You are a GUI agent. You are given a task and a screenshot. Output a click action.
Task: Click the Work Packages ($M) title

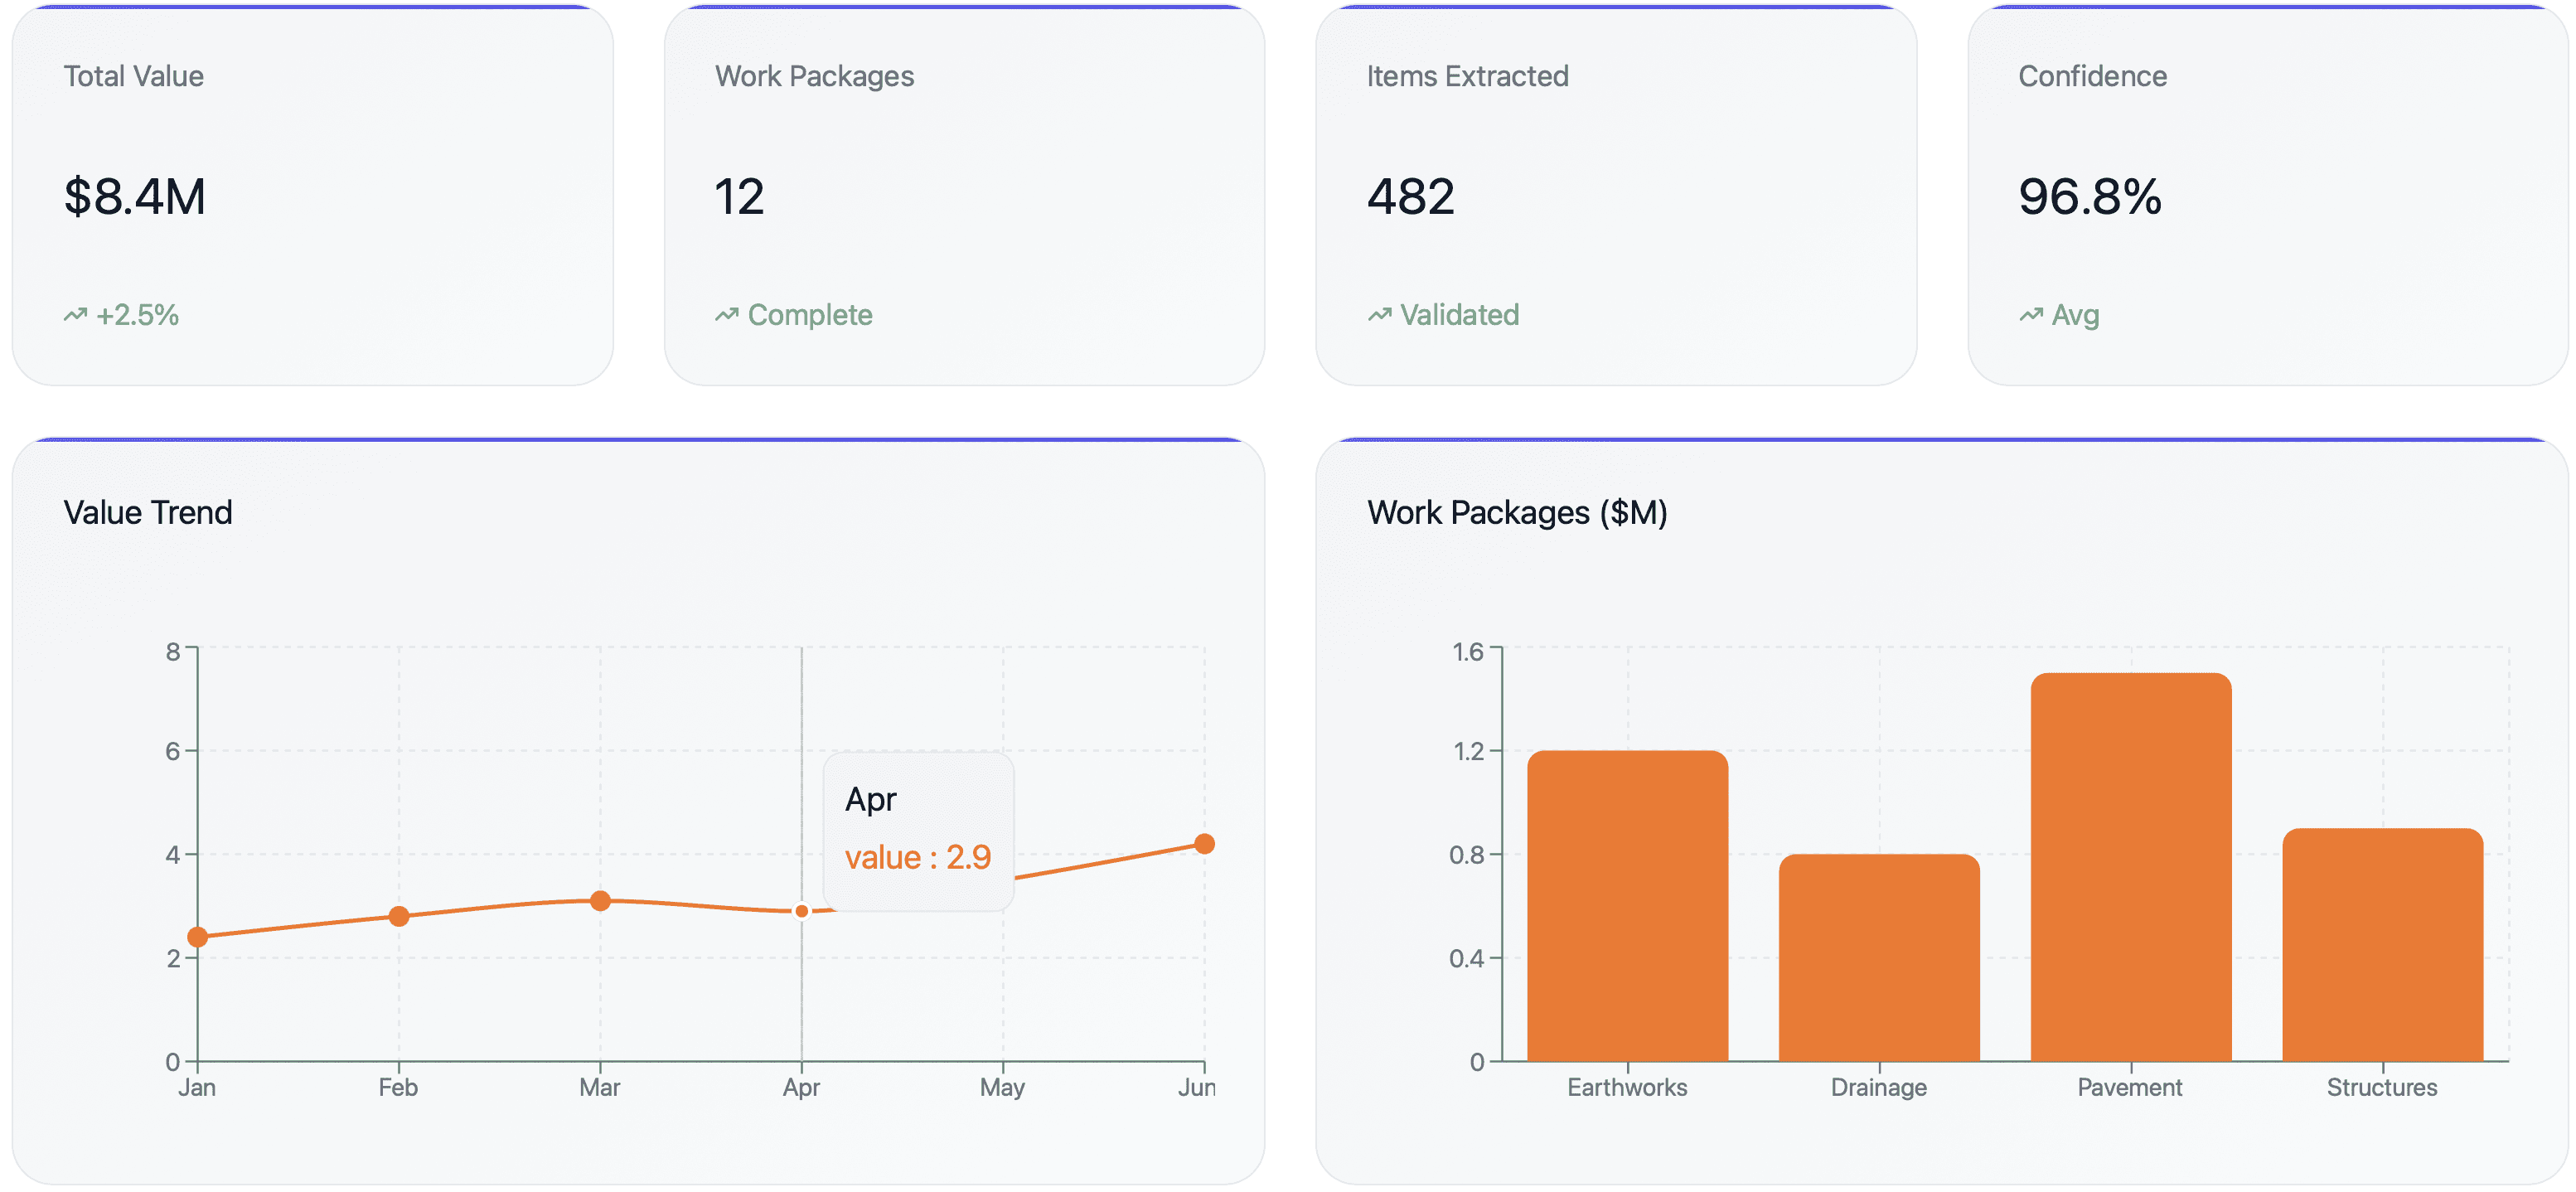tap(1516, 512)
